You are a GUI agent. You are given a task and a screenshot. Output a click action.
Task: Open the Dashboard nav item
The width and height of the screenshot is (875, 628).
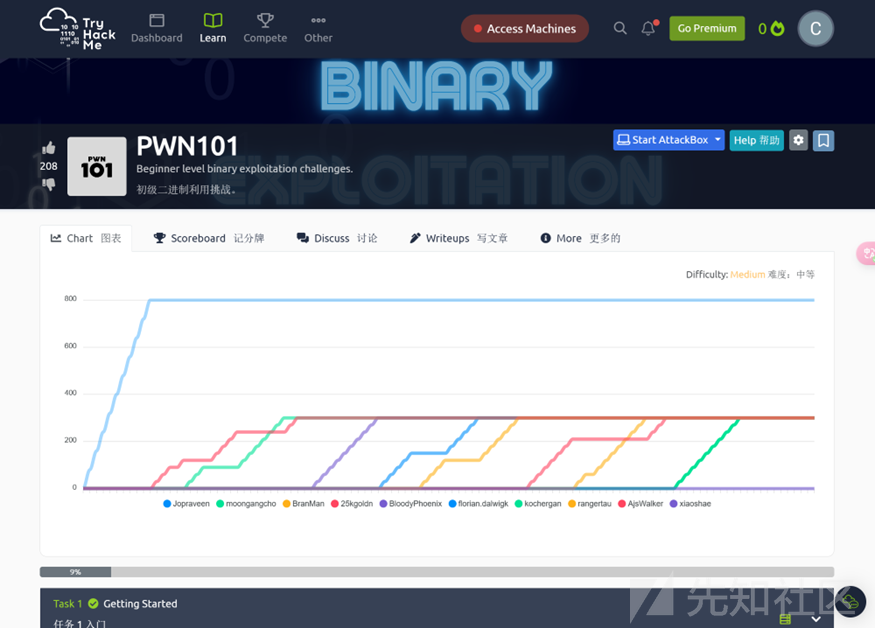point(157,28)
